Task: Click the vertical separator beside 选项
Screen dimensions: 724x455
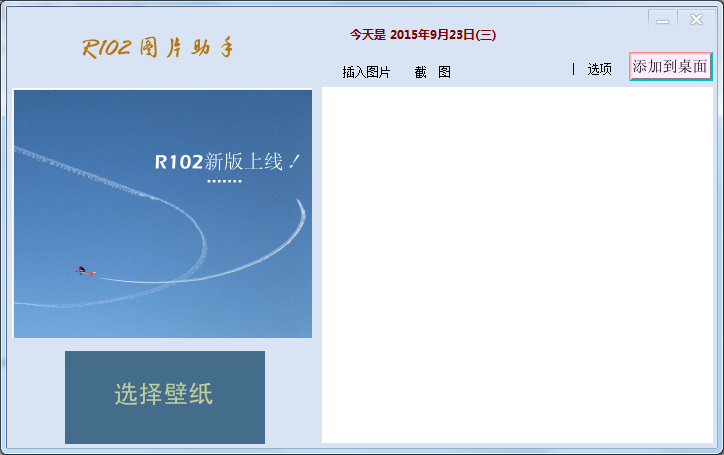Action: (573, 69)
